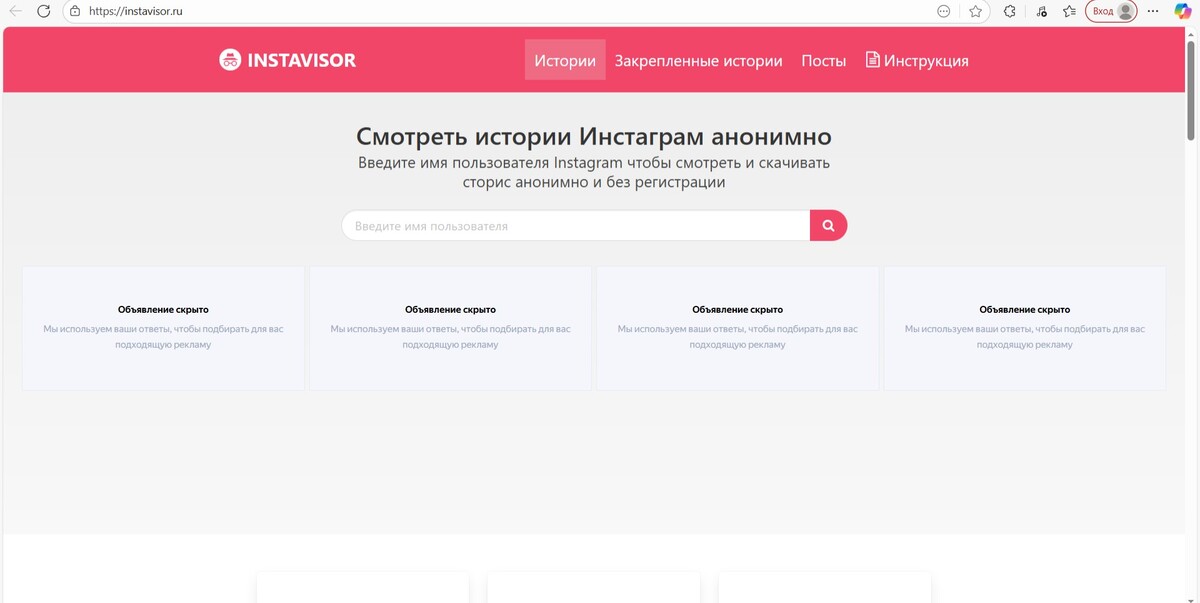View site info via lock icon
This screenshot has width=1200, height=603.
(x=75, y=12)
